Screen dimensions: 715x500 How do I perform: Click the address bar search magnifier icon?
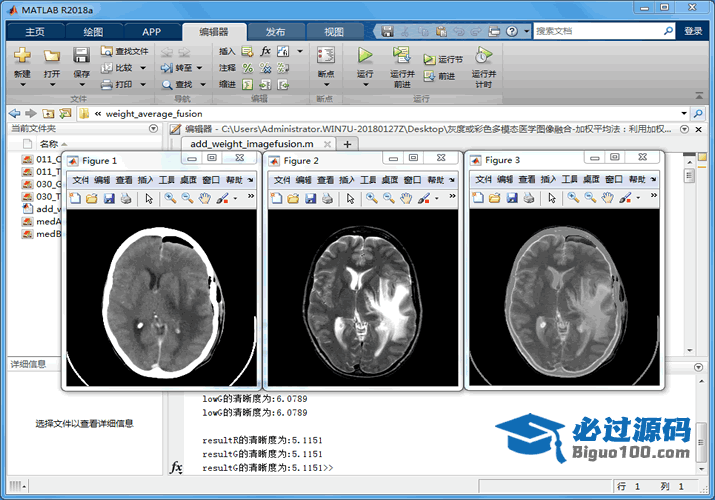pyautogui.click(x=698, y=113)
